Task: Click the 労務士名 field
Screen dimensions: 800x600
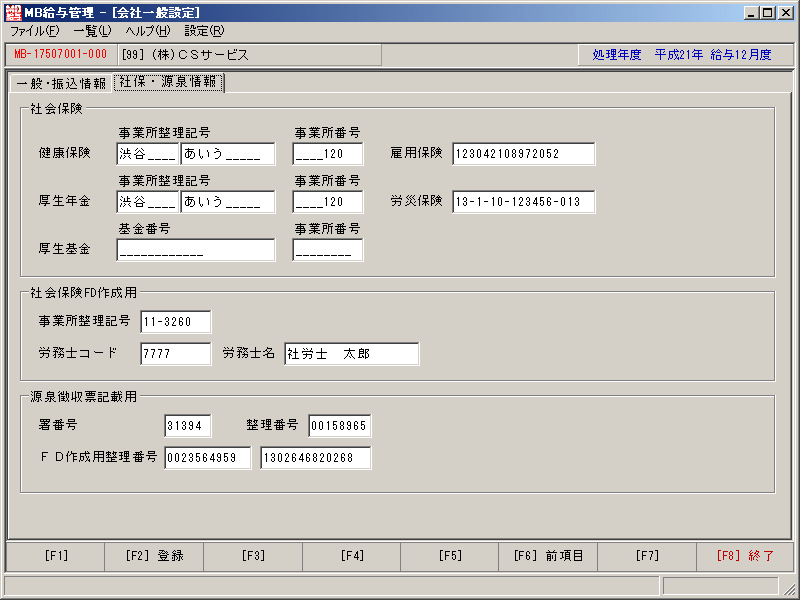Action: point(352,354)
